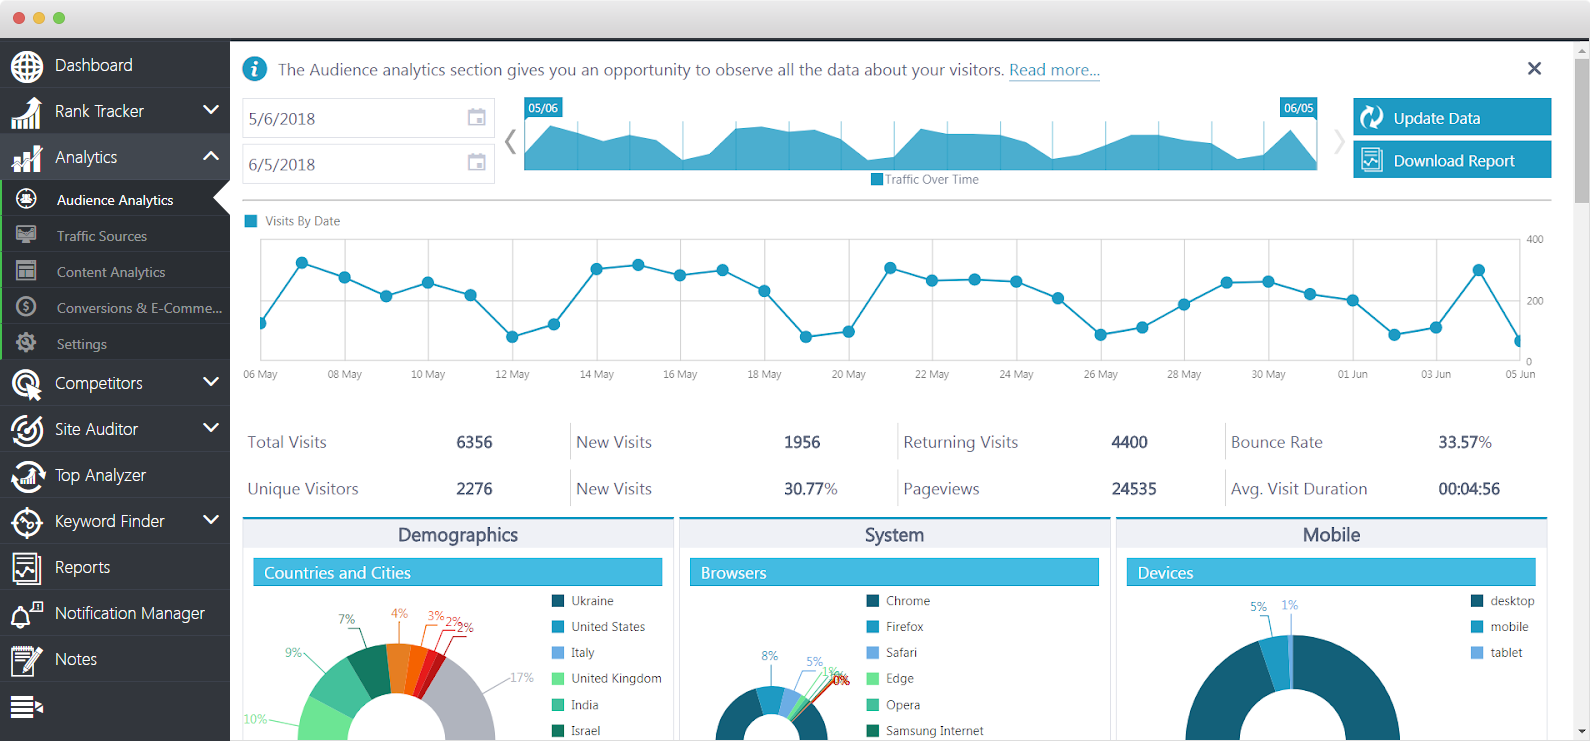The height and width of the screenshot is (741, 1590).
Task: Toggle the Visits By Date legend
Action: pyautogui.click(x=292, y=221)
